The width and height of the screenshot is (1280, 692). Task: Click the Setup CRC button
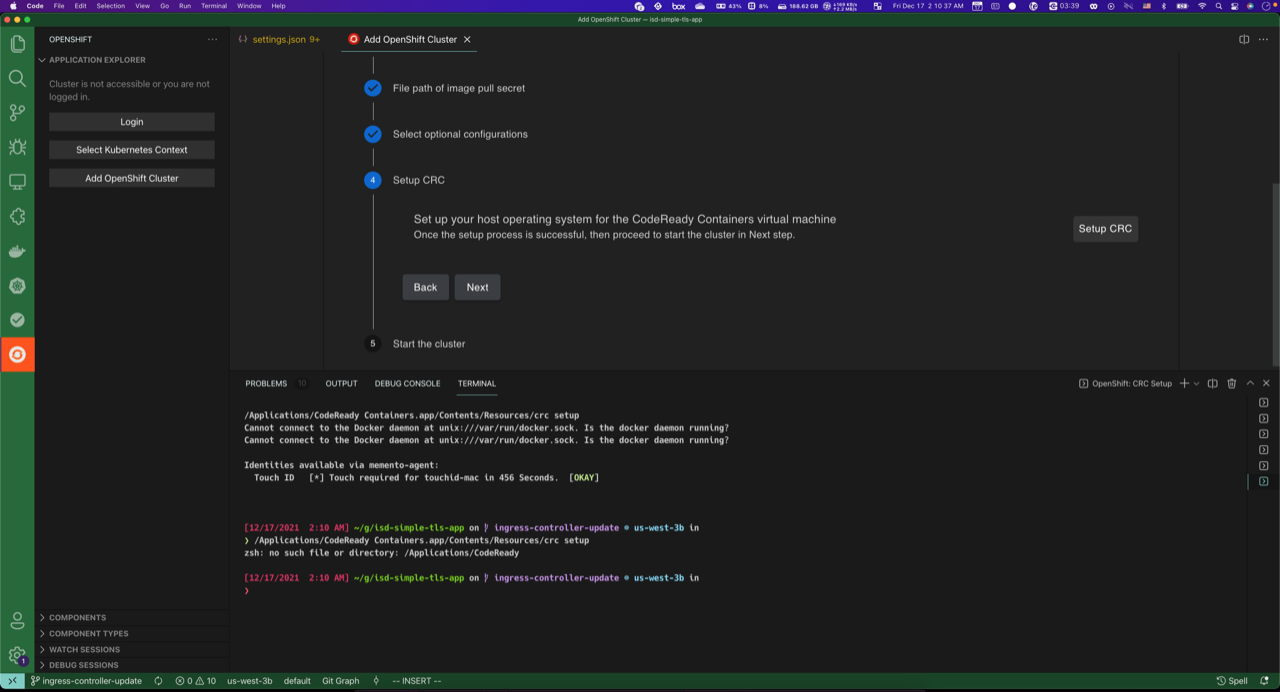pyautogui.click(x=1105, y=229)
